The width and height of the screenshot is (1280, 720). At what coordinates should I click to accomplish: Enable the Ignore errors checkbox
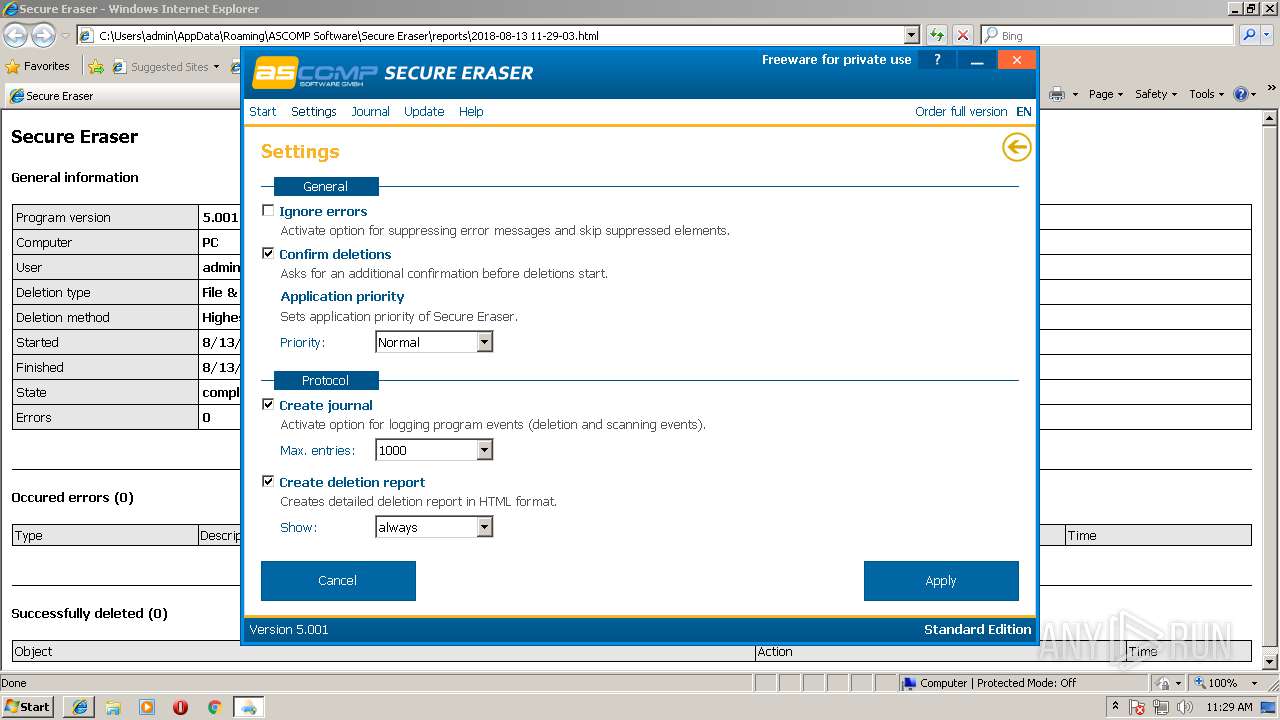268,211
